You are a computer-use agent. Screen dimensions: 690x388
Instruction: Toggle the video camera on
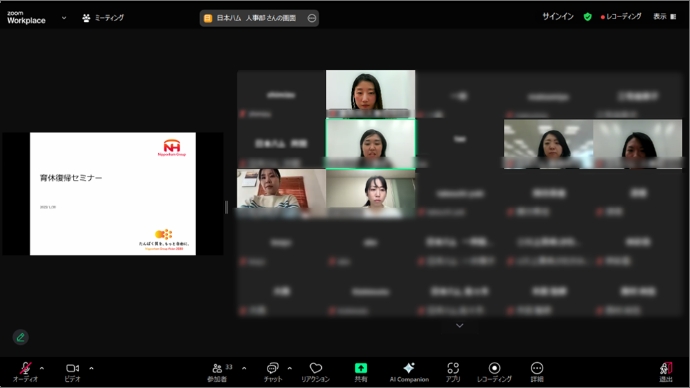(73, 368)
